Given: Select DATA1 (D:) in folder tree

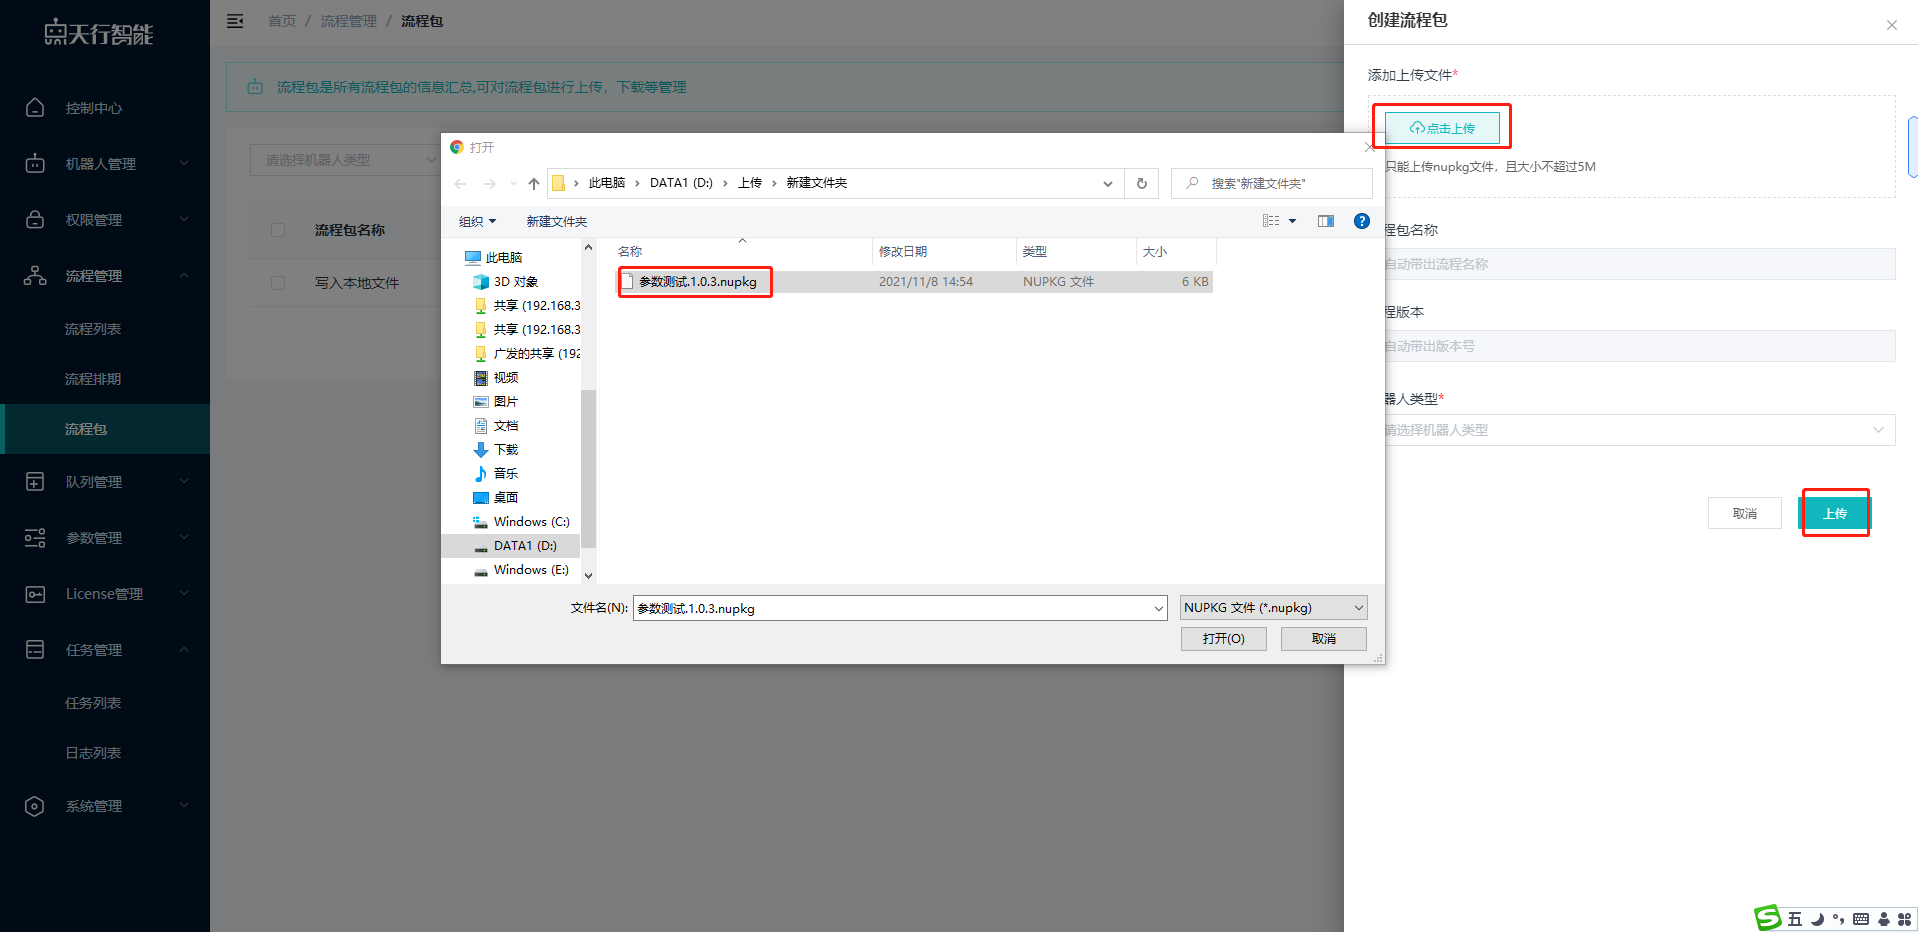Looking at the screenshot, I should coord(525,546).
